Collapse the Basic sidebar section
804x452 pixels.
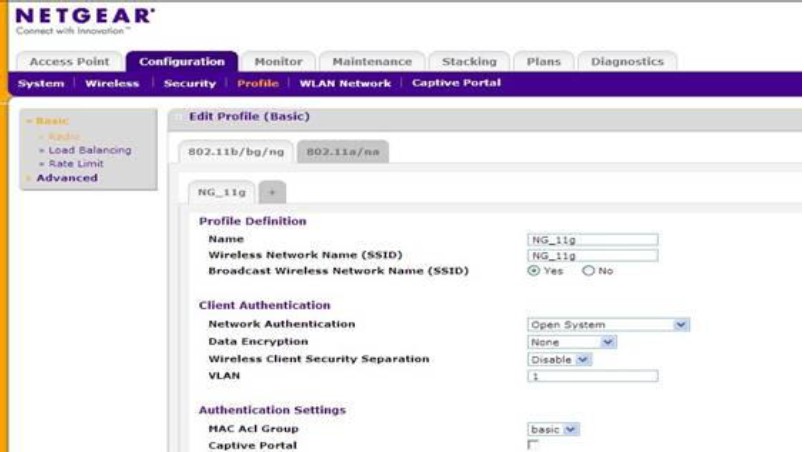[51, 121]
